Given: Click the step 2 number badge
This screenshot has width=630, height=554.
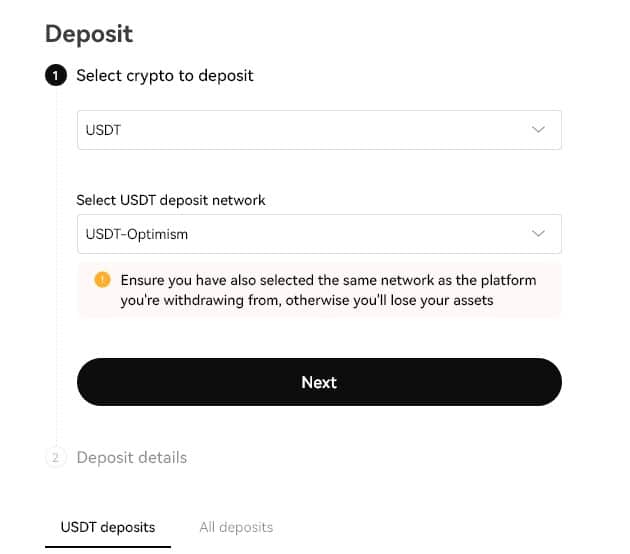Looking at the screenshot, I should (56, 458).
